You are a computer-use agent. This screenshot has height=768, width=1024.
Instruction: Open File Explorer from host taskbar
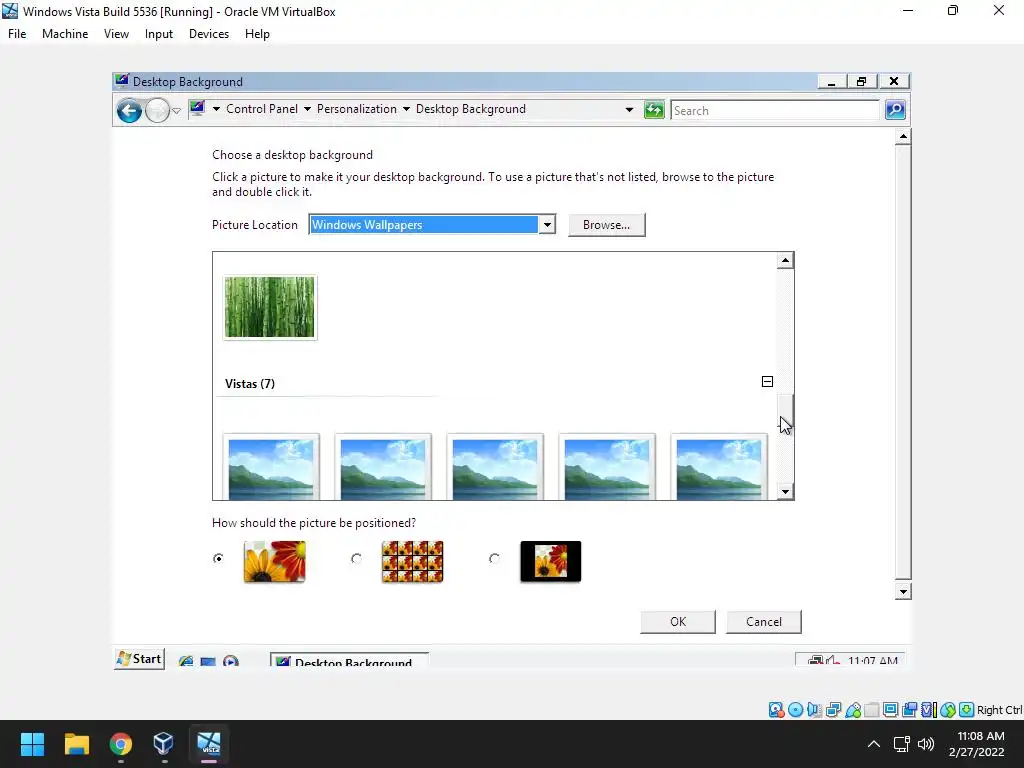(76, 744)
